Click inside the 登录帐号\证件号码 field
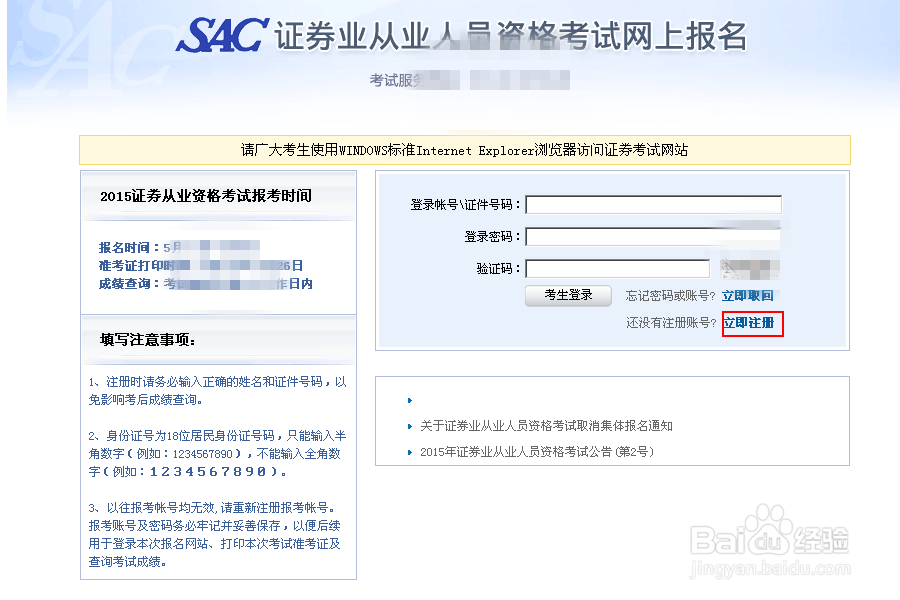Screen dimensions: 900x600 pyautogui.click(x=652, y=204)
